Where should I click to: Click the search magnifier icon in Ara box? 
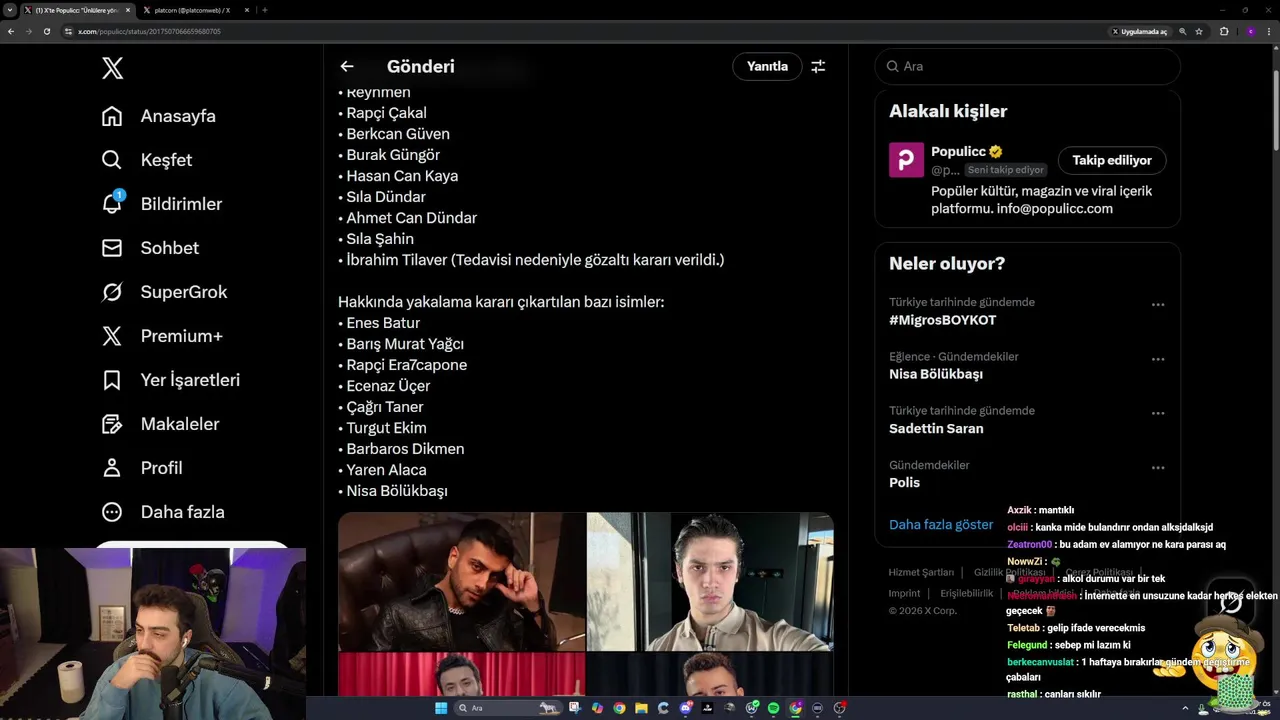coord(892,66)
